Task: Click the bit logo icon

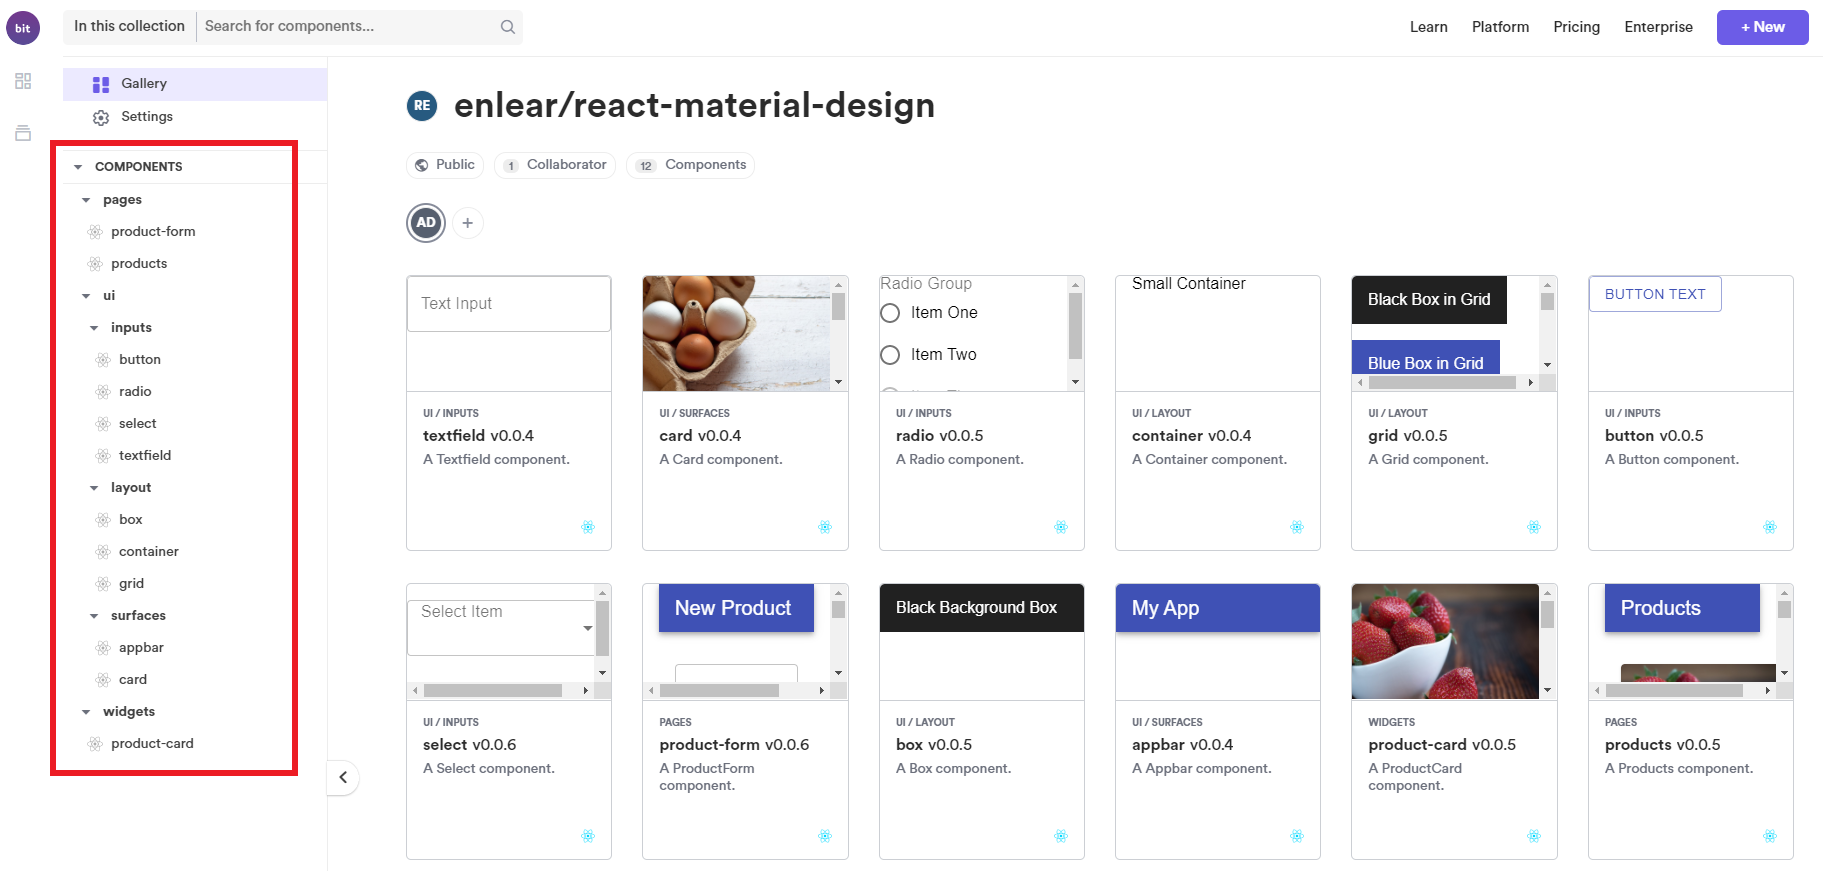Action: [23, 28]
